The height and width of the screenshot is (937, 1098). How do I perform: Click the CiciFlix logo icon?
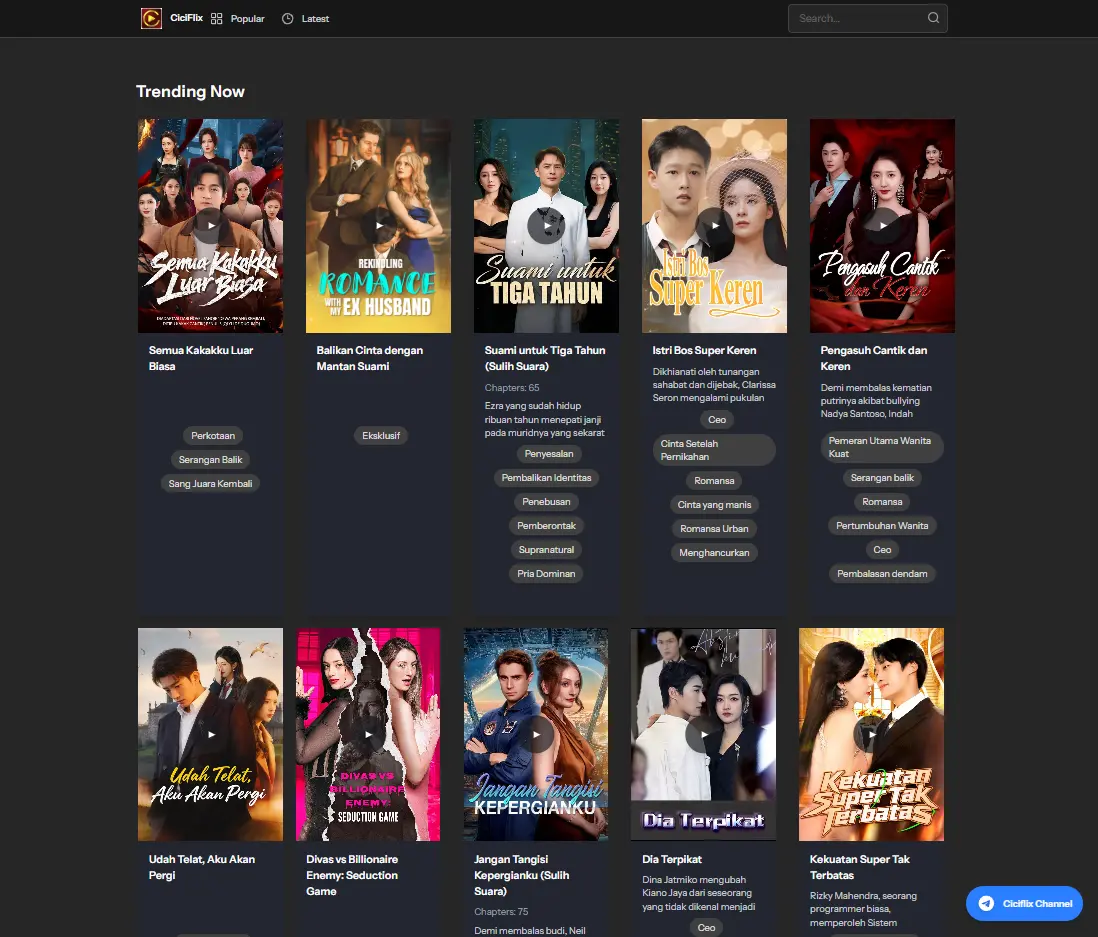click(x=151, y=18)
